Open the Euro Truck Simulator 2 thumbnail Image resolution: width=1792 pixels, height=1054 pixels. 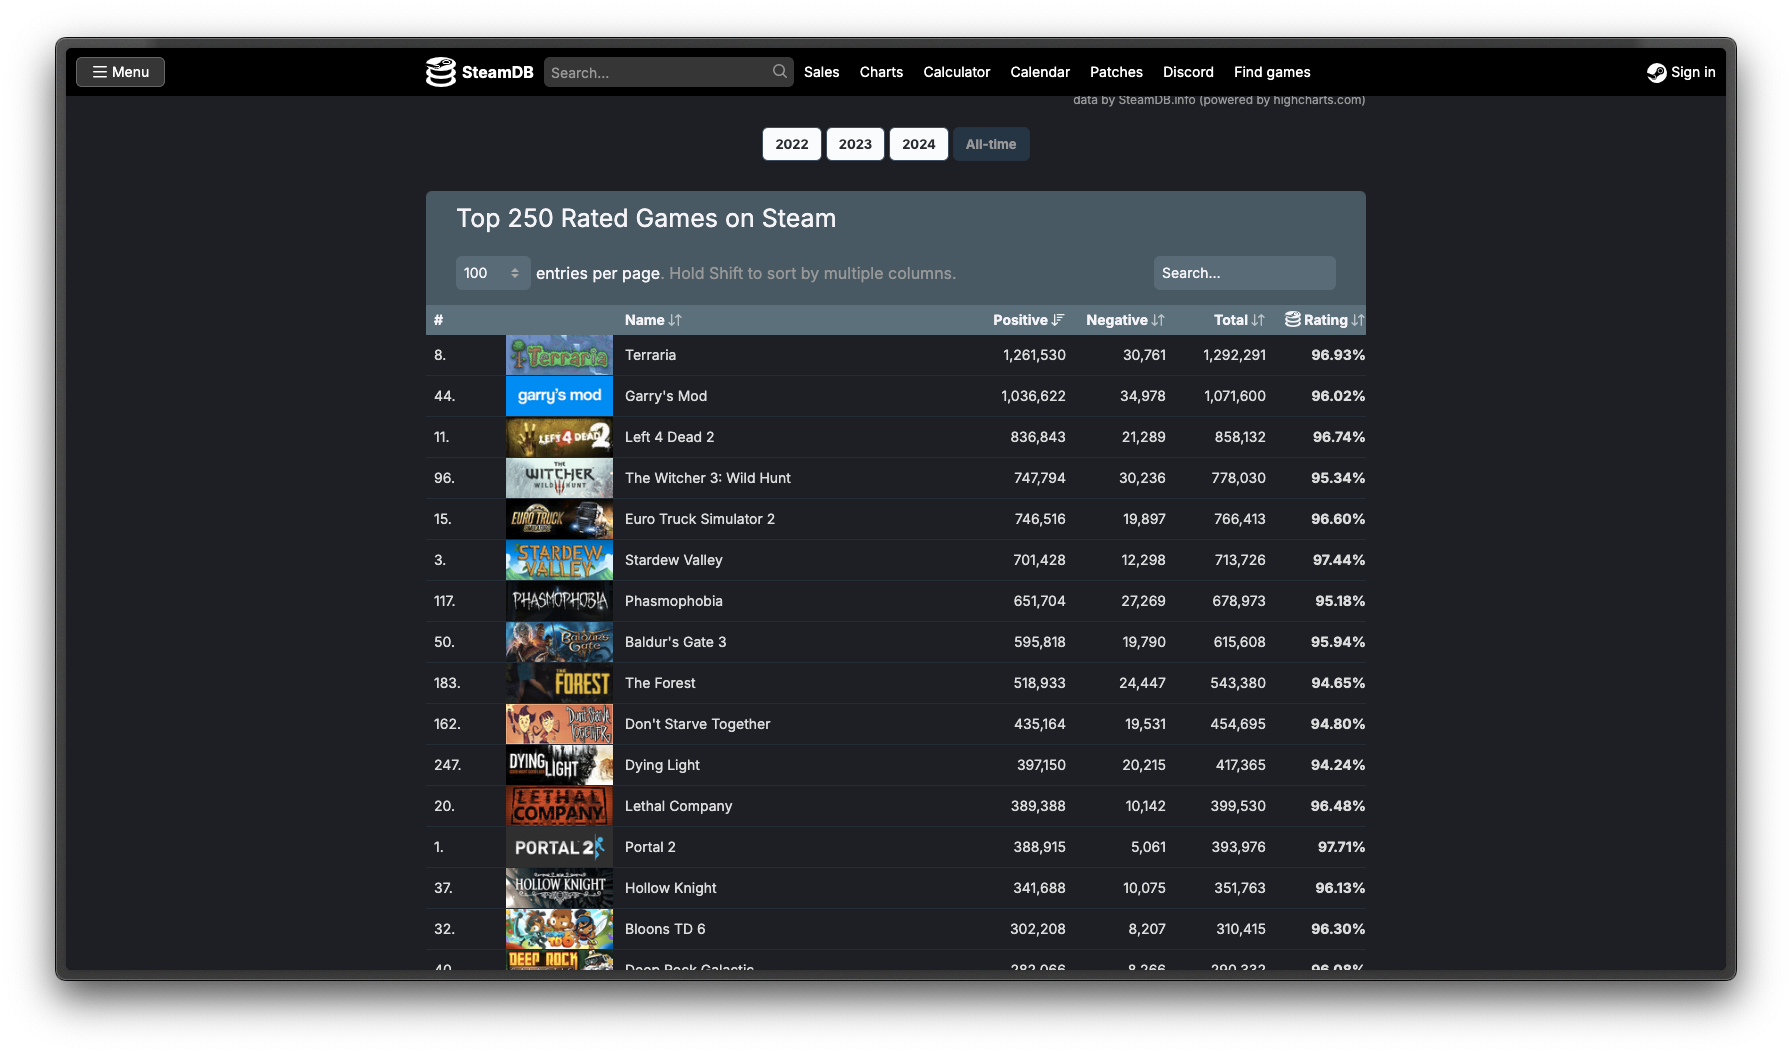[559, 519]
